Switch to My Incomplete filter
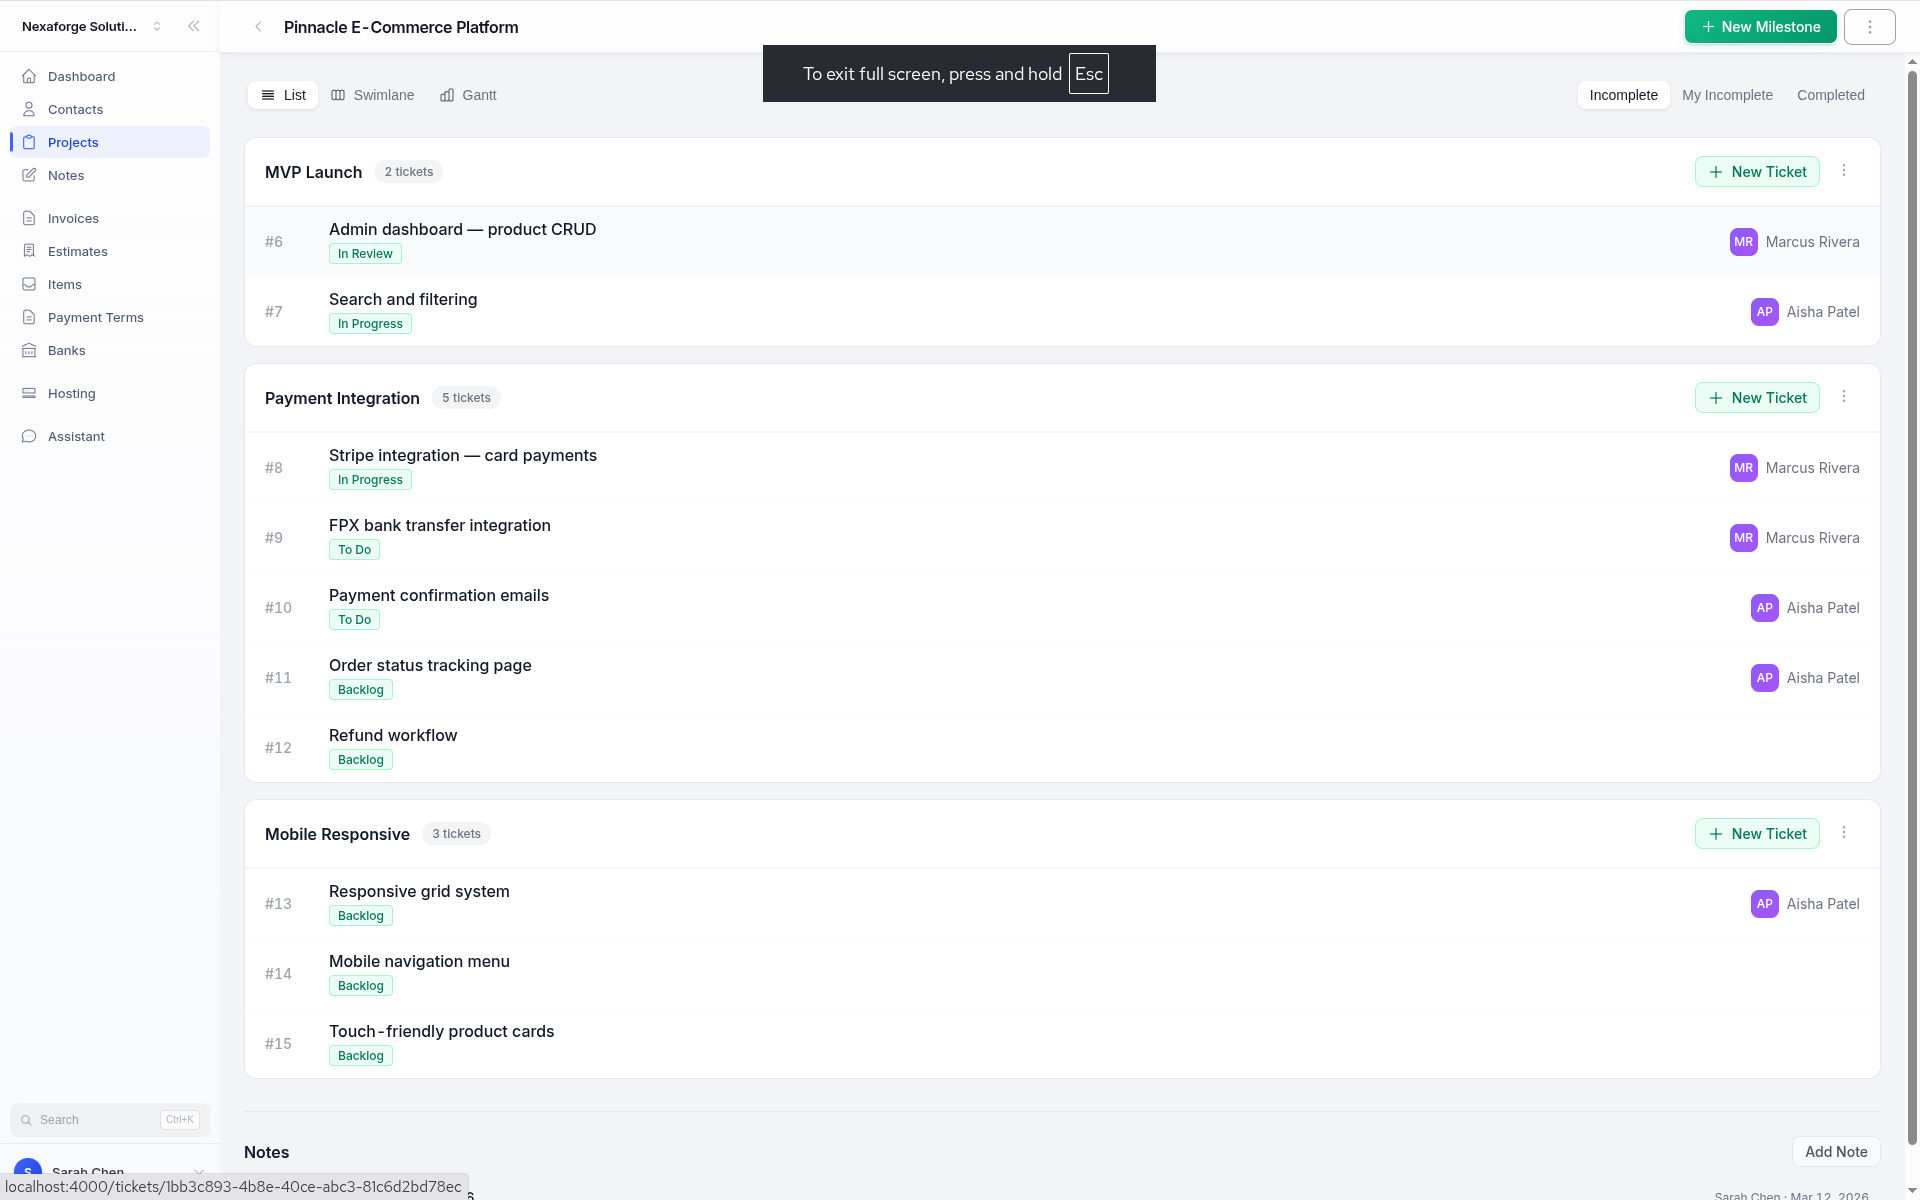This screenshot has width=1920, height=1200. tap(1727, 94)
